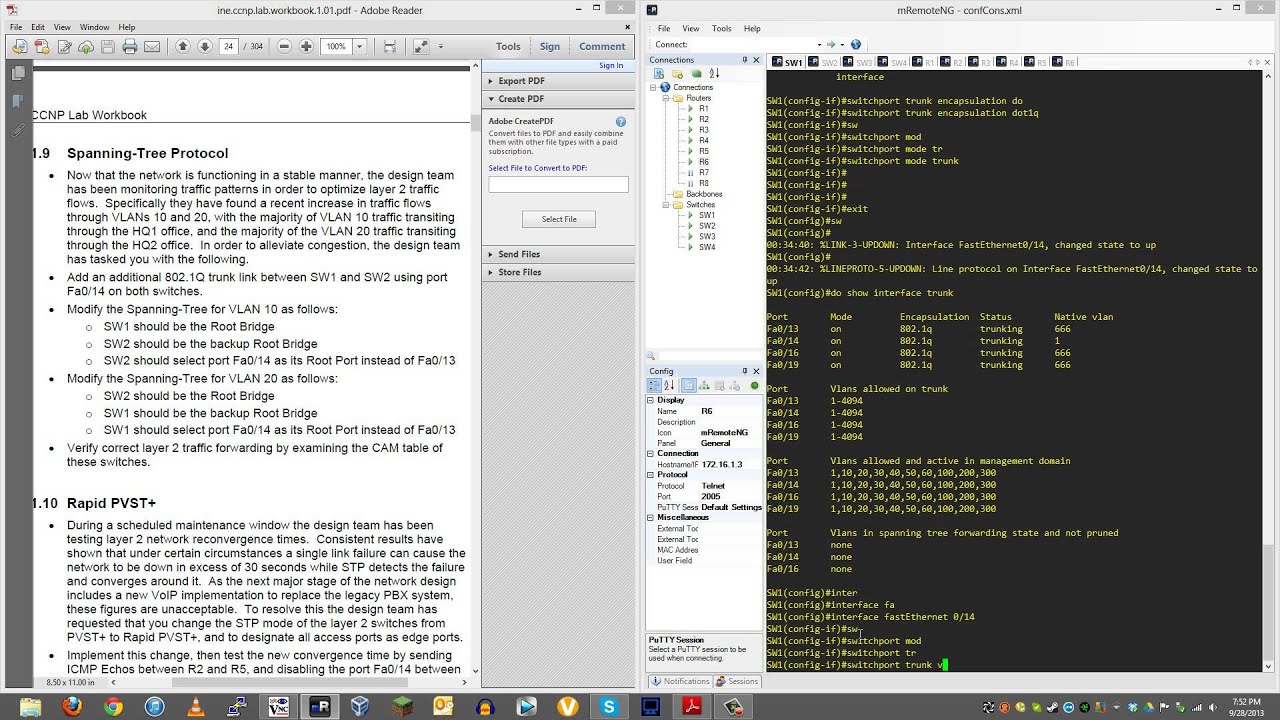Go to previous page with up arrow
The image size is (1280, 720).
[182, 46]
